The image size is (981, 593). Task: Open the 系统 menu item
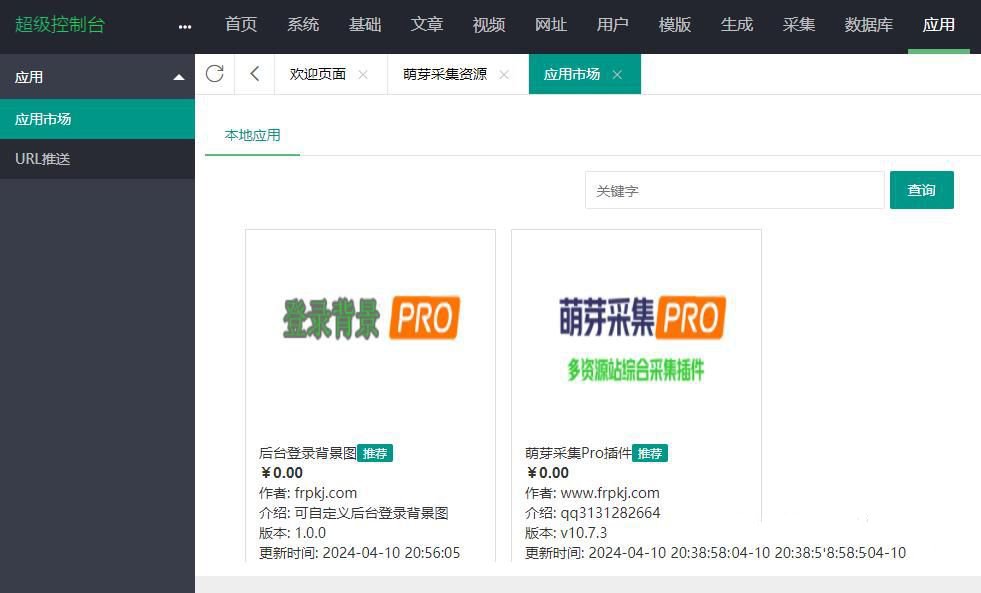click(x=303, y=25)
